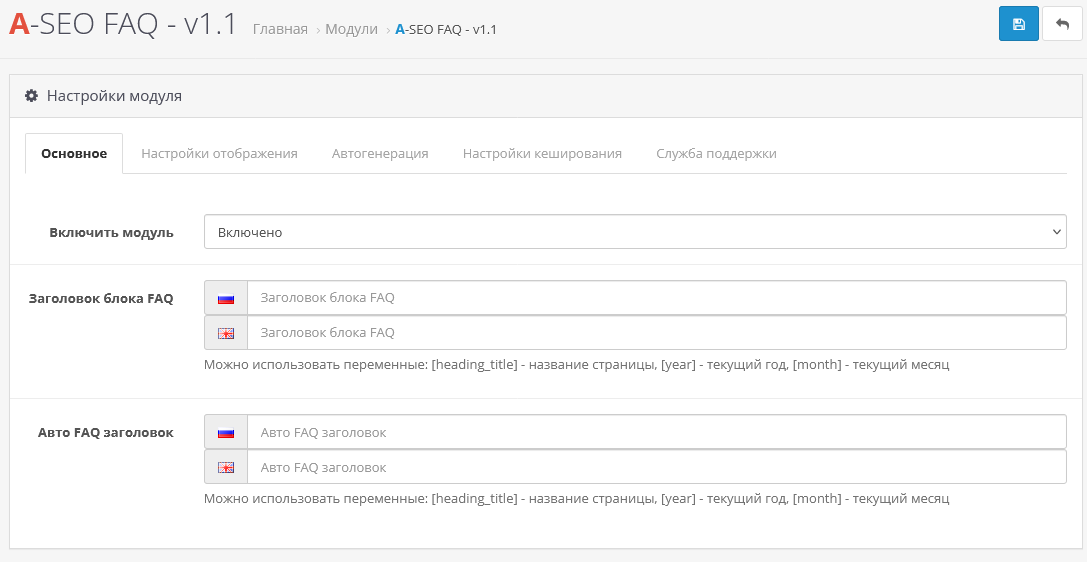Click the A-SEO FAQ - v1.1 breadcrumb link
This screenshot has width=1087, height=562.
(446, 30)
